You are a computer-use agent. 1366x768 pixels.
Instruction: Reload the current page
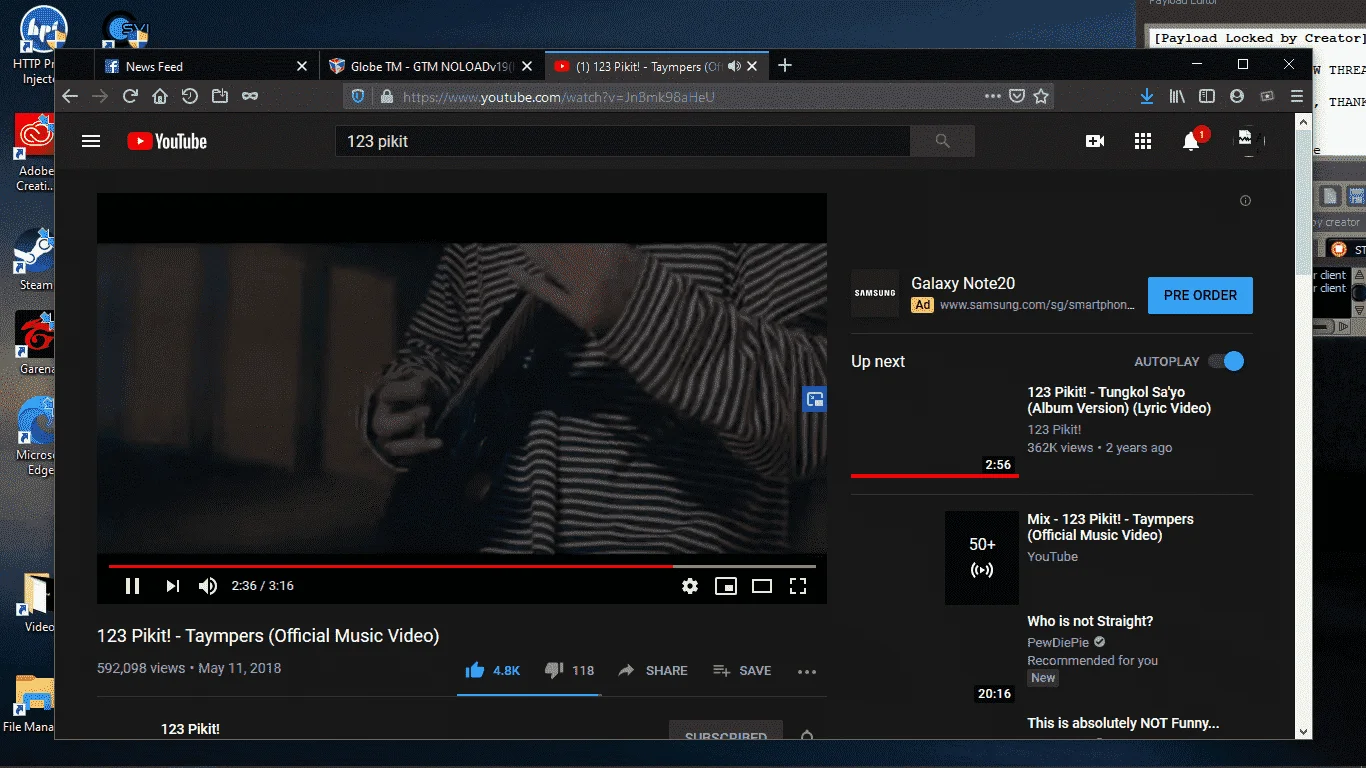pyautogui.click(x=130, y=96)
